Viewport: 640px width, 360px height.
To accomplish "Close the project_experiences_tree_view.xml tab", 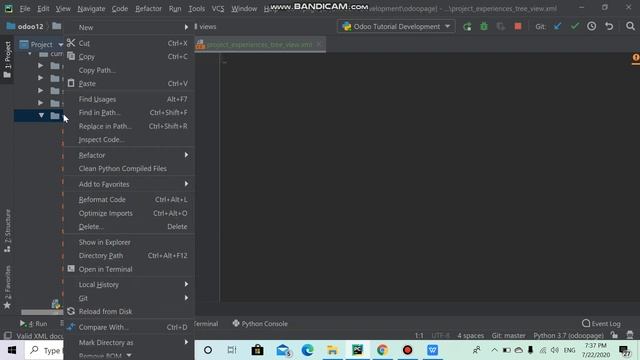I will point(319,44).
